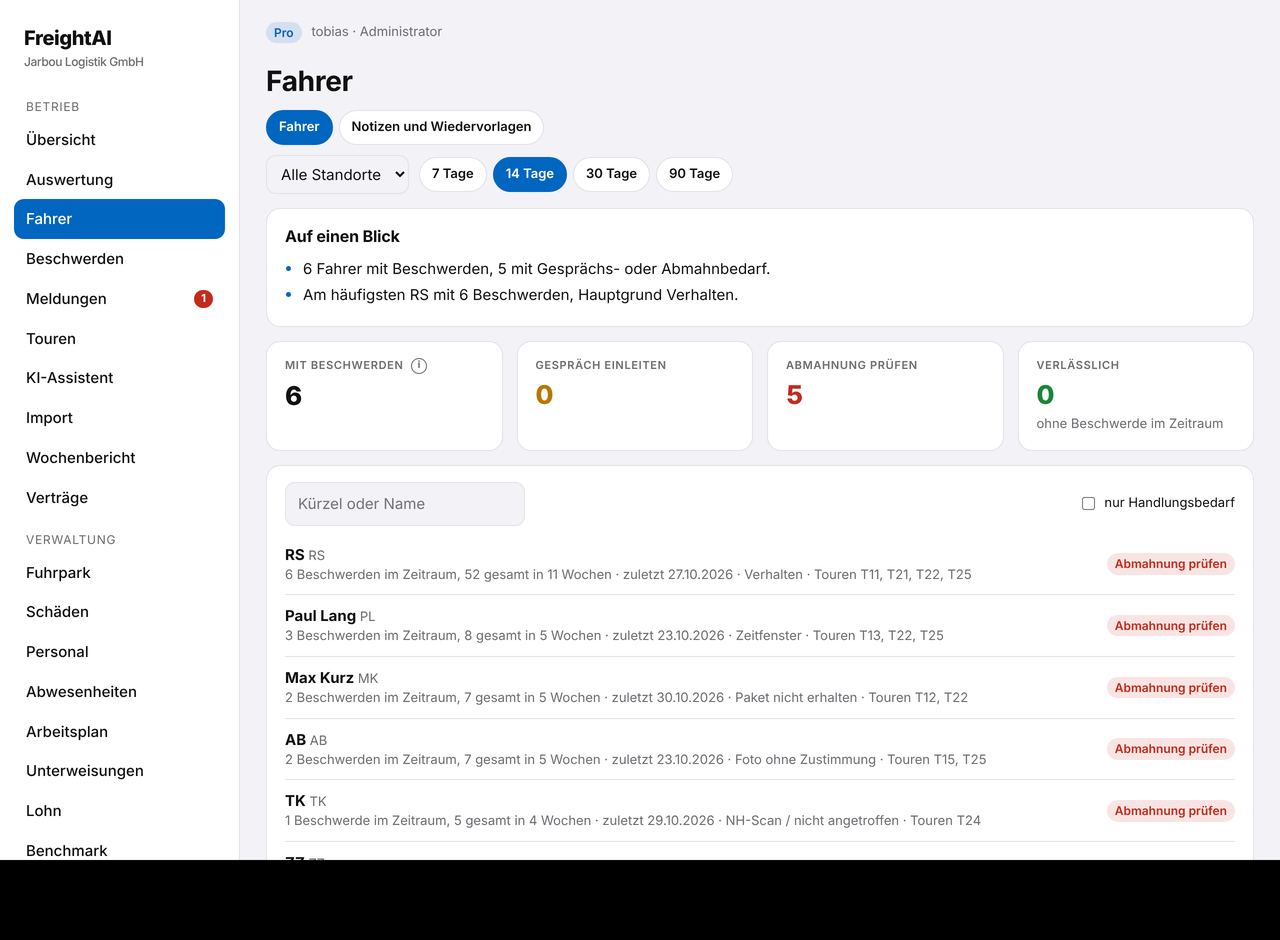Open the Lohn section
This screenshot has width=1280, height=940.
[119, 811]
